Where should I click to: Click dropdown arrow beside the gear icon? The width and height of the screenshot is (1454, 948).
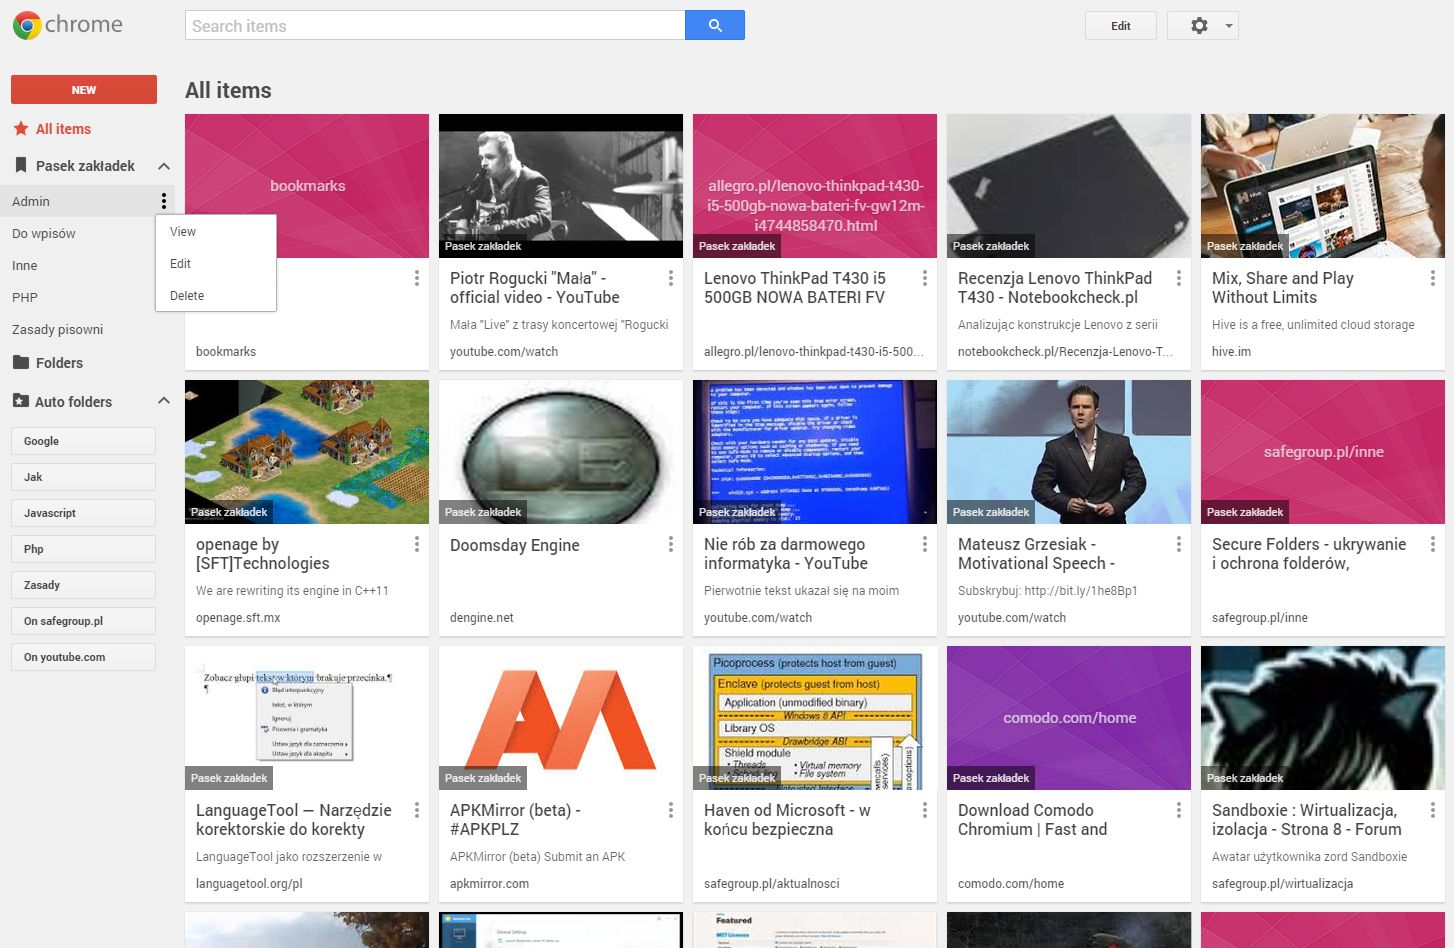pyautogui.click(x=1229, y=26)
